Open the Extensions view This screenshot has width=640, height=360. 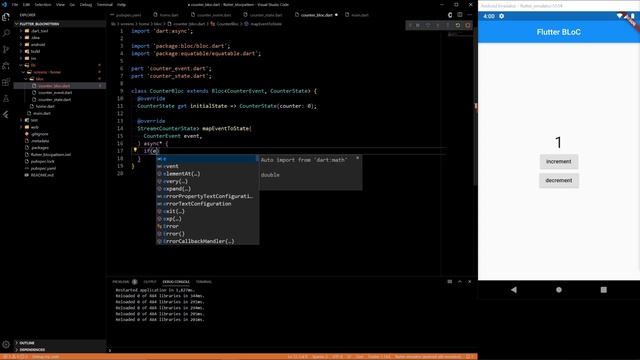(x=6, y=82)
